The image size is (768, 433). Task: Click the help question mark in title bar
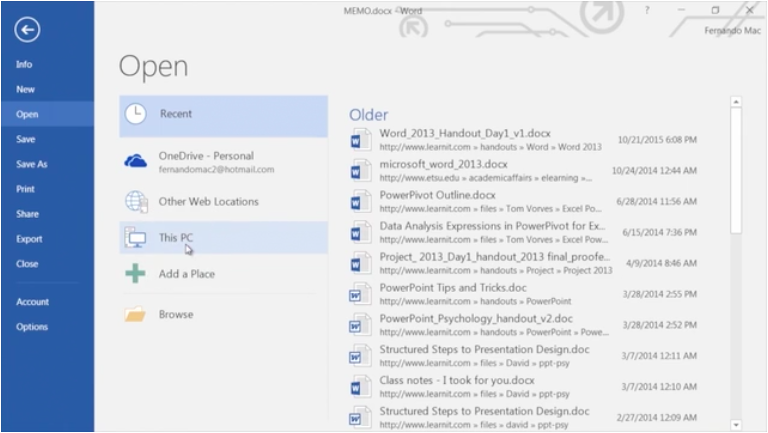coord(646,10)
